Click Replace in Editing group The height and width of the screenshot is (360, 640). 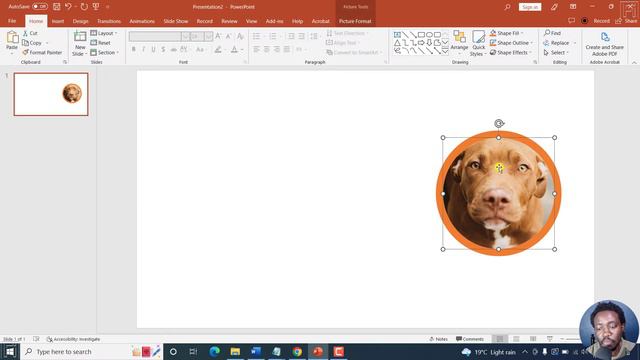click(x=556, y=43)
